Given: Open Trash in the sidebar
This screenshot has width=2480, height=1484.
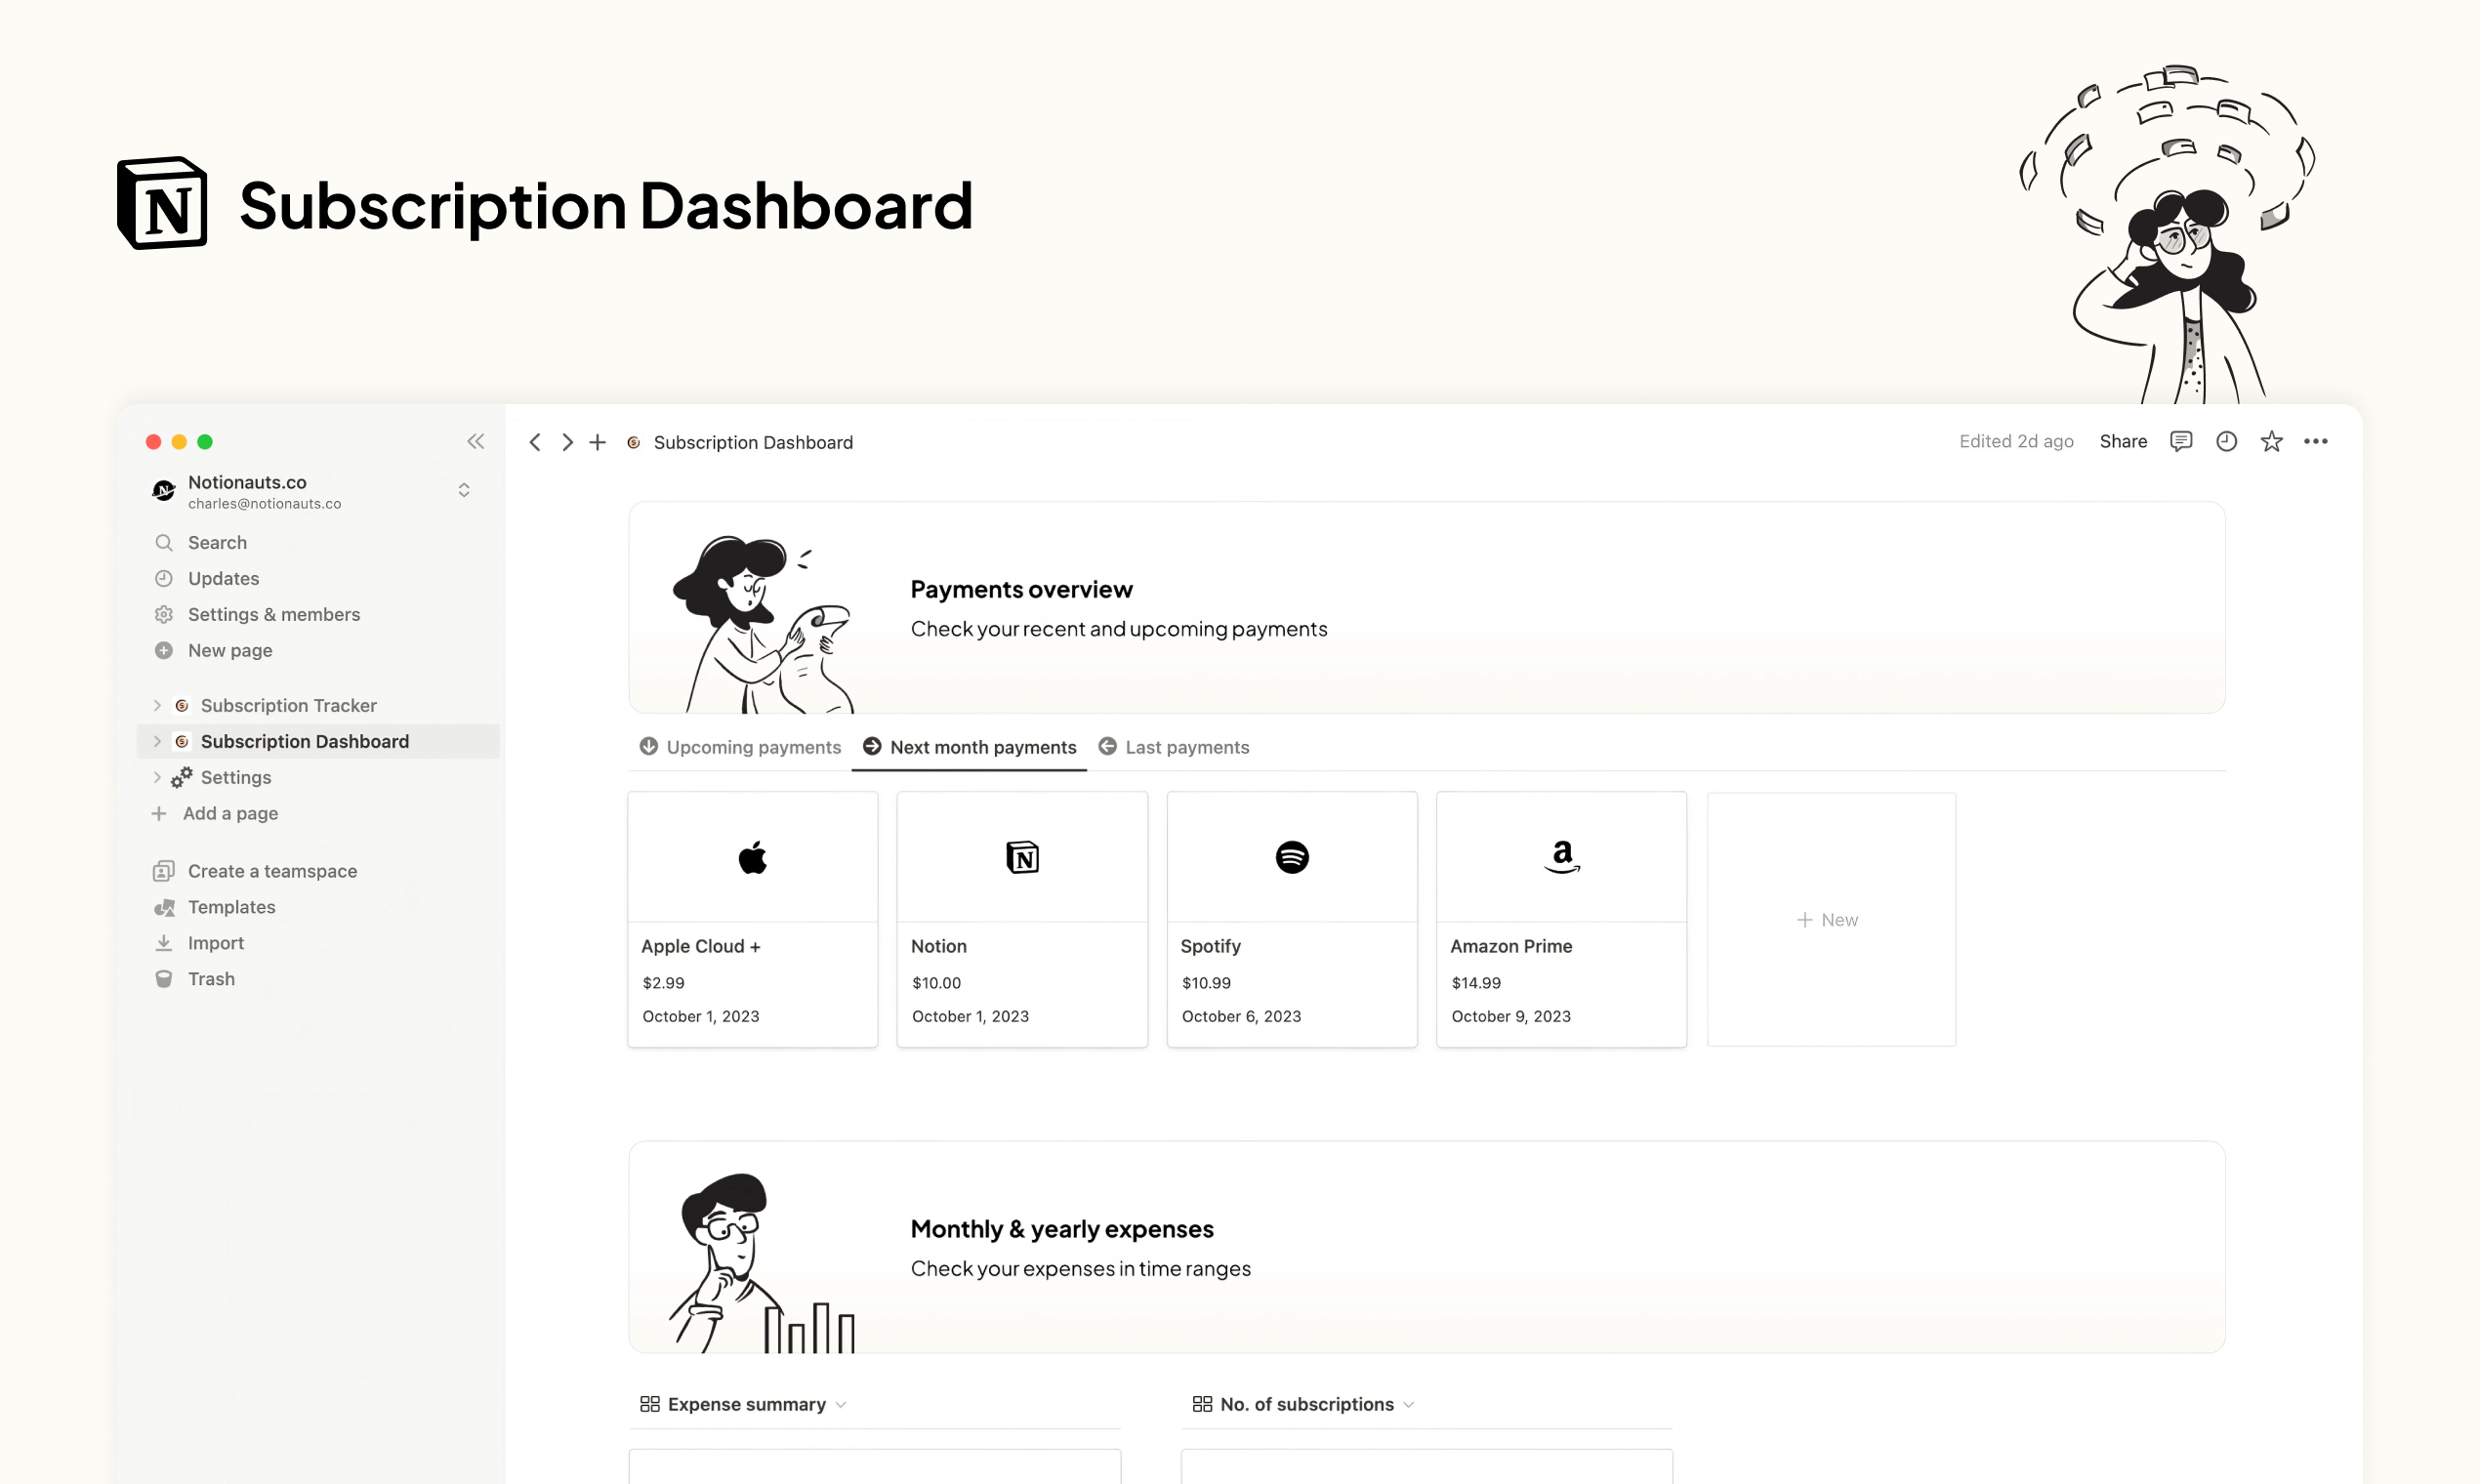Looking at the screenshot, I should coord(211,979).
